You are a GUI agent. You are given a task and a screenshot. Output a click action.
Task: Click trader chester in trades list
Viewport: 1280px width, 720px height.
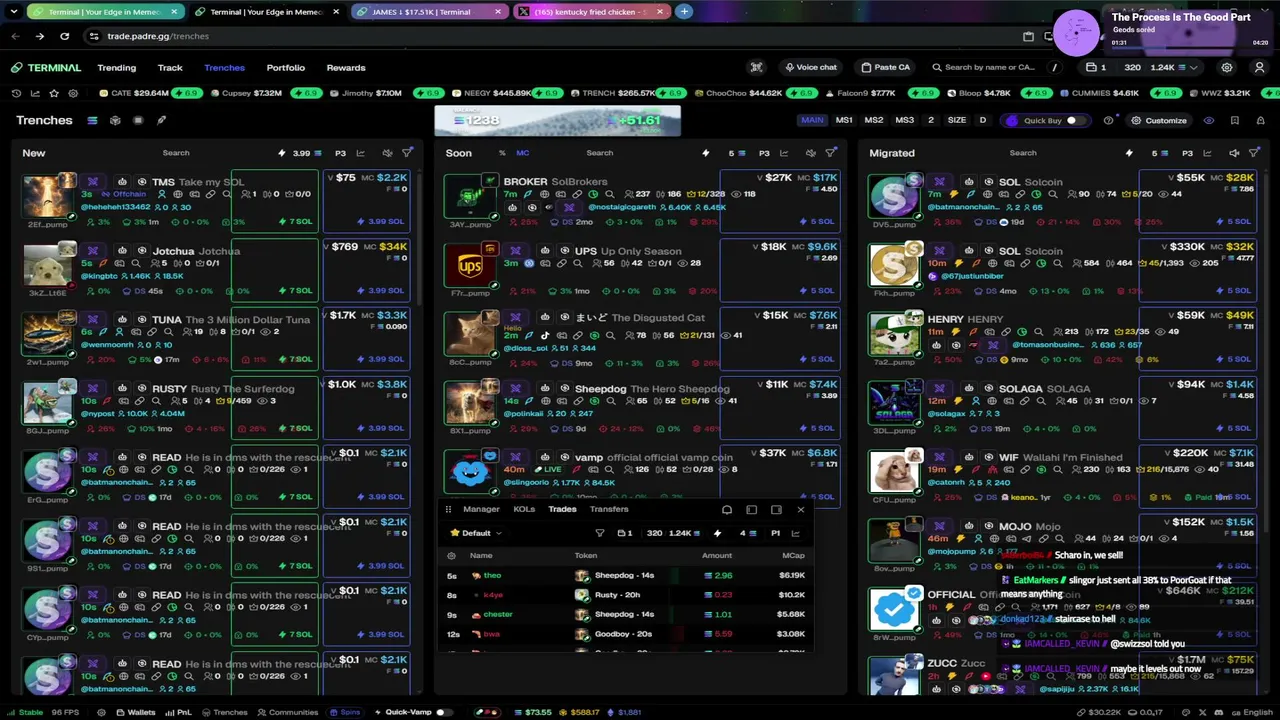[497, 615]
